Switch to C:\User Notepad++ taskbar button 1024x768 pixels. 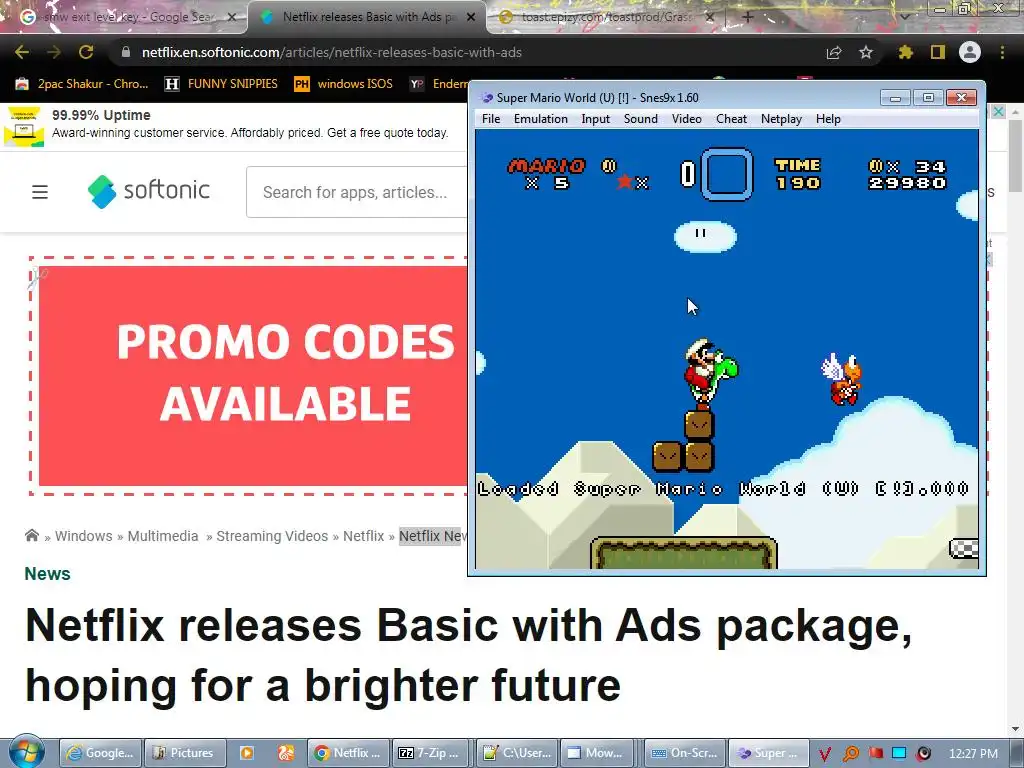click(x=517, y=753)
